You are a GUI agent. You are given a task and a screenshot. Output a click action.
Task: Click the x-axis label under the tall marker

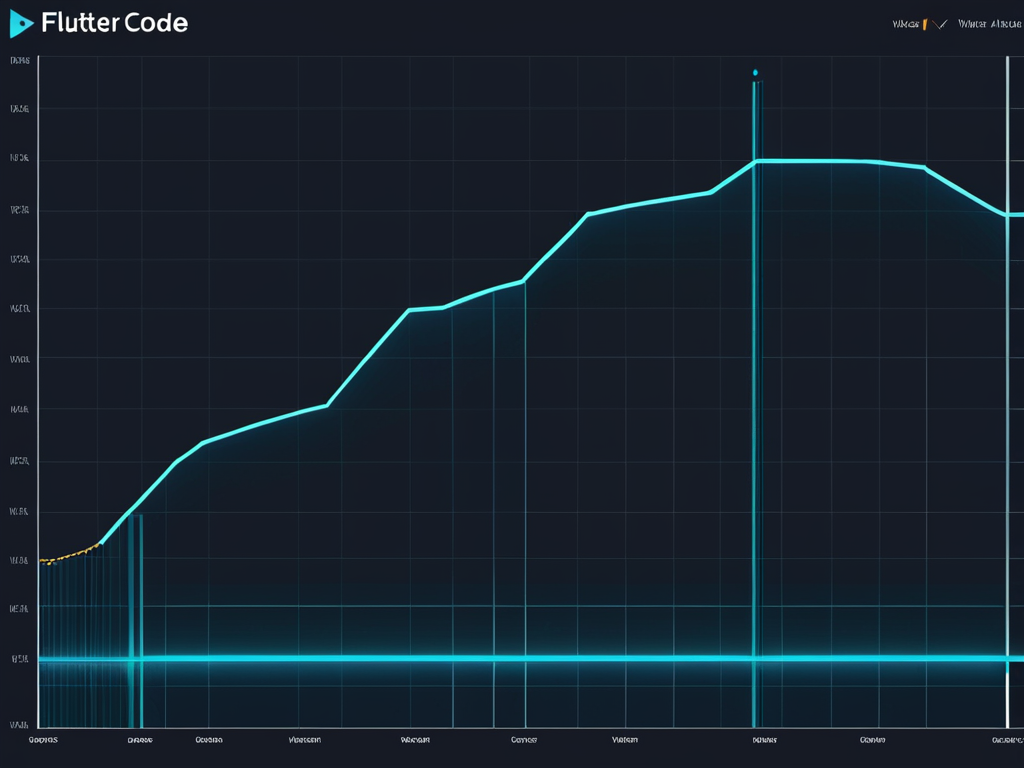[x=764, y=741]
